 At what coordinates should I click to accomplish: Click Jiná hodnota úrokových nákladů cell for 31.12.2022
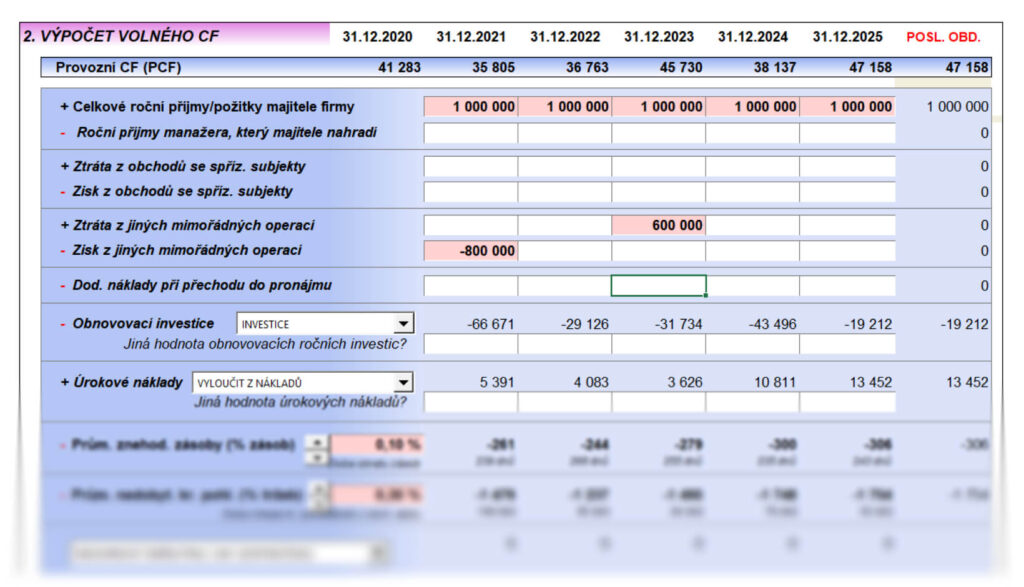(x=658, y=403)
